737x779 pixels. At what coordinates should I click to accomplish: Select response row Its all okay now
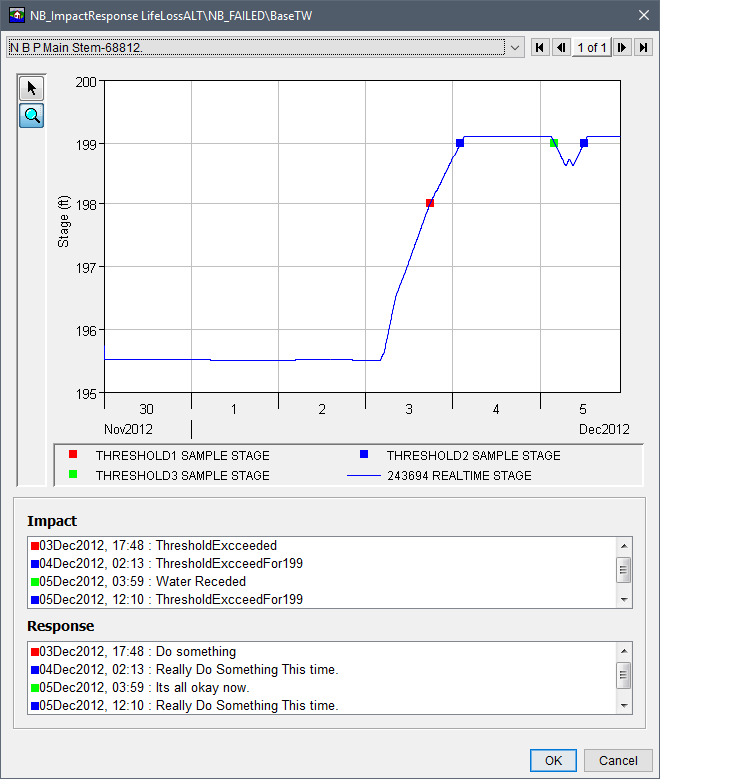click(323, 688)
